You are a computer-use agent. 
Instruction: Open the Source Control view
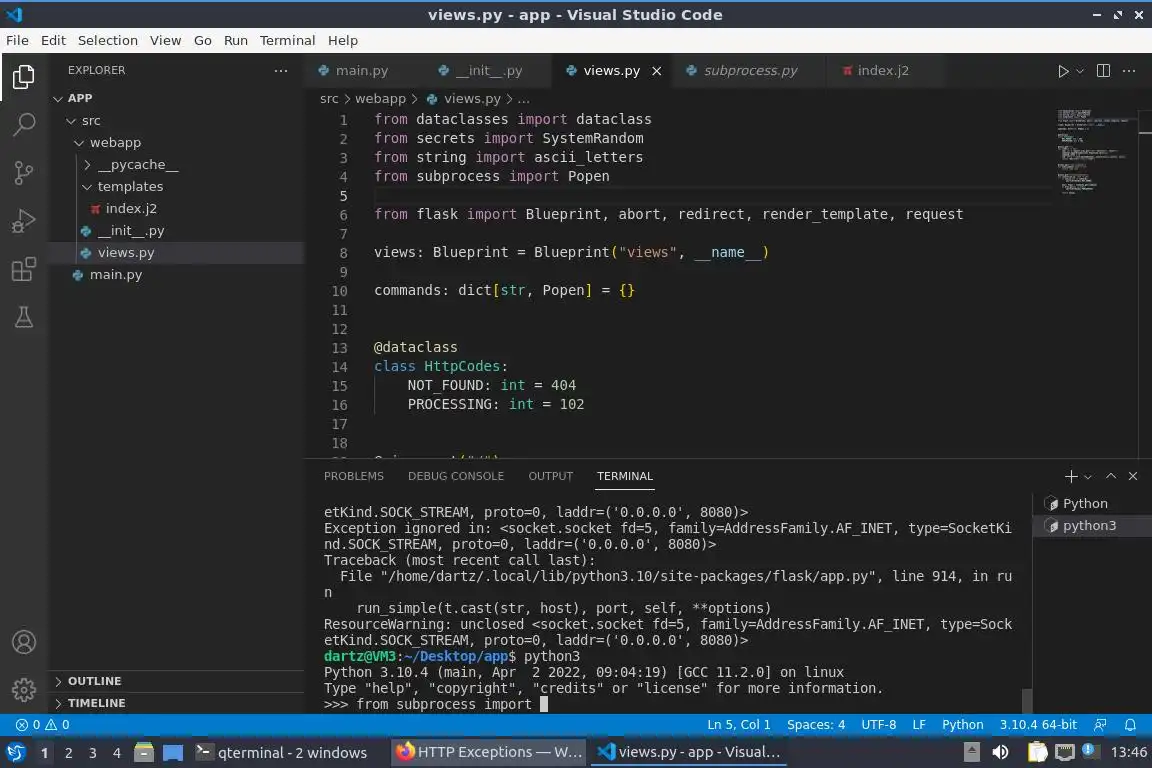tap(24, 173)
